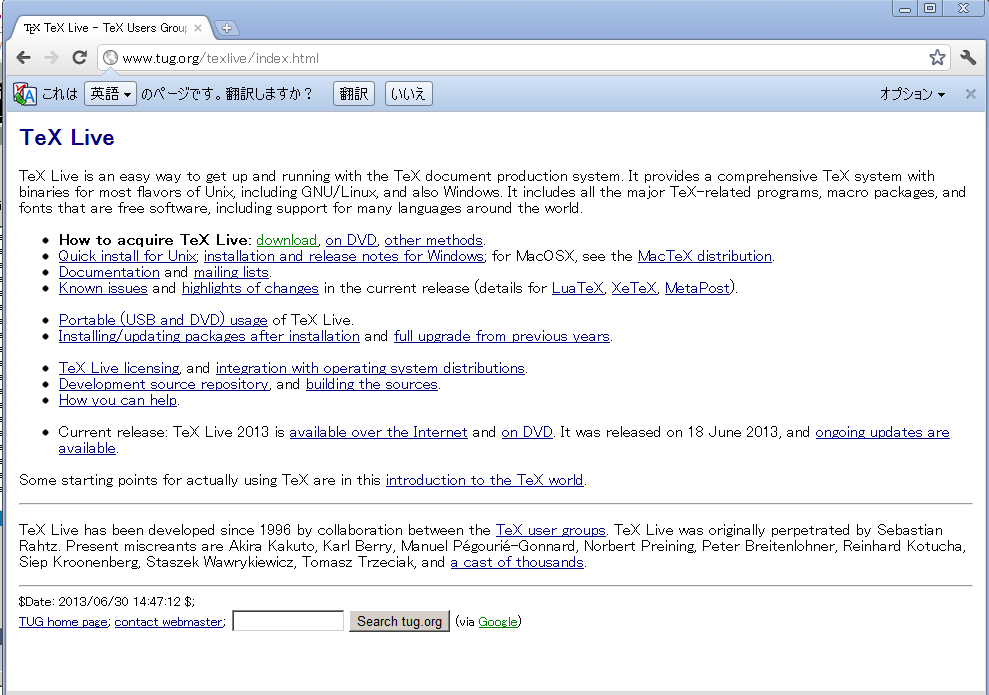Screen dimensions: 989x695
Task: Bookmark this page with the star icon
Action: click(x=936, y=58)
